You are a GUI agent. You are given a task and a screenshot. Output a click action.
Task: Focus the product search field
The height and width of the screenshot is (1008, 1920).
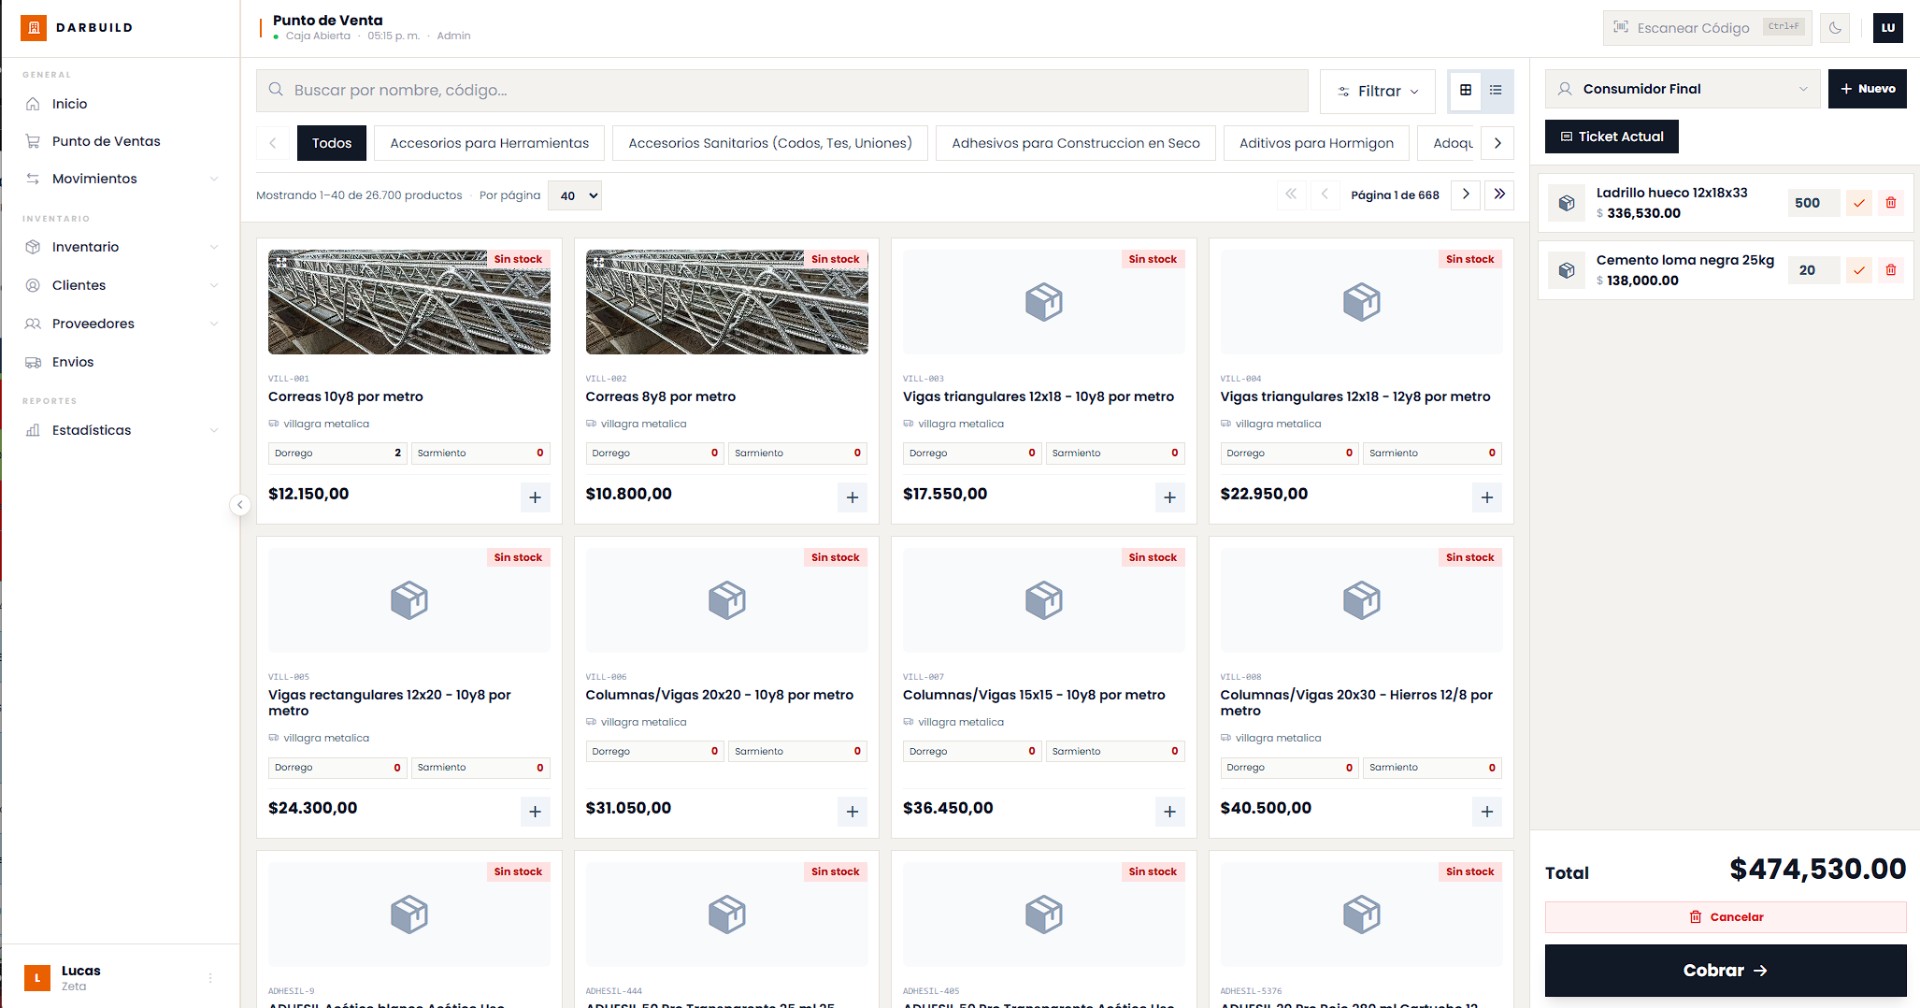782,90
